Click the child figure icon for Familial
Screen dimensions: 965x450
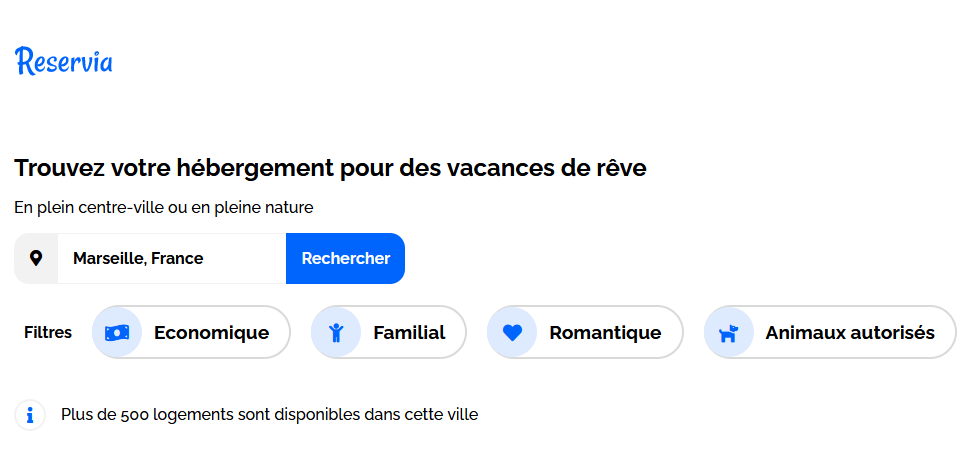336,332
